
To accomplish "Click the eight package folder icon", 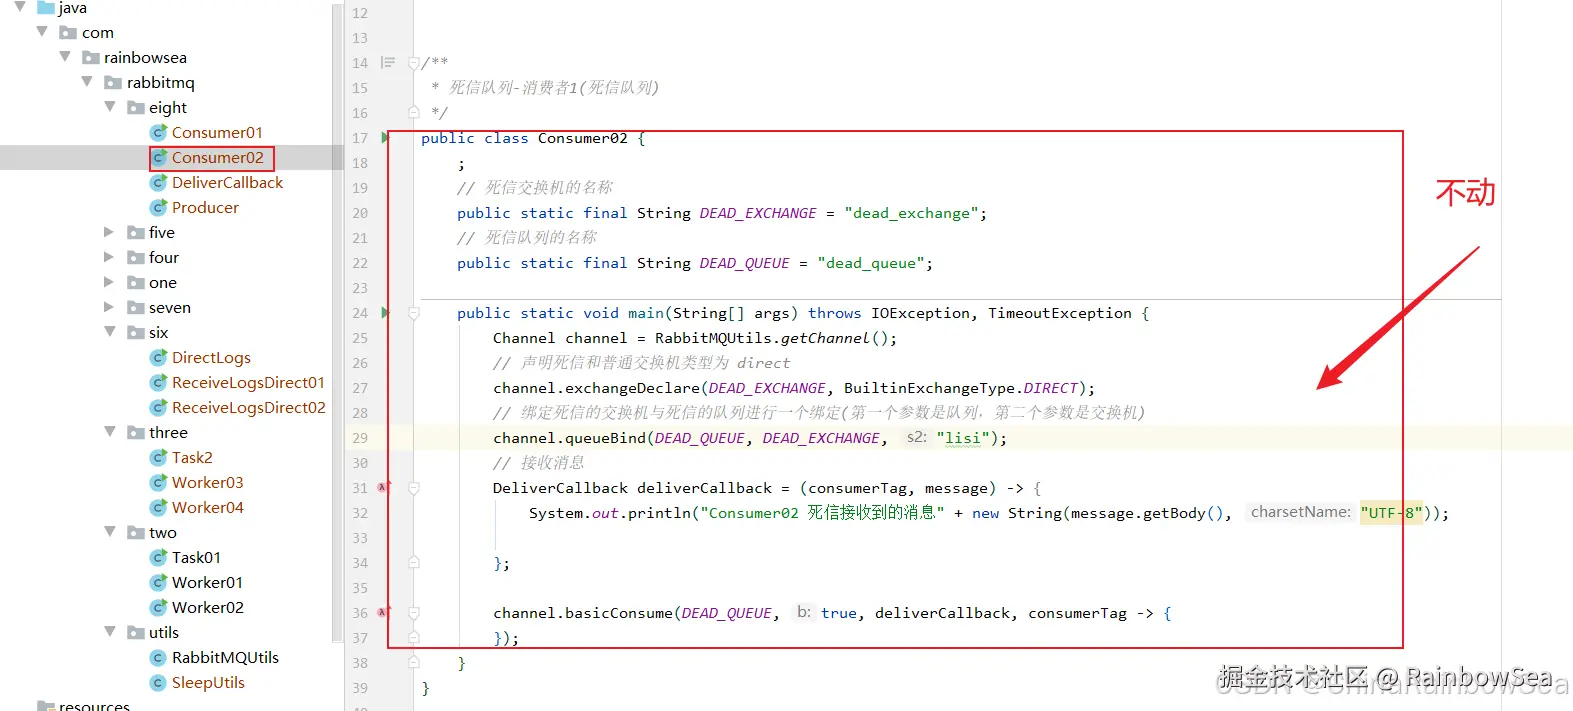I will [136, 107].
